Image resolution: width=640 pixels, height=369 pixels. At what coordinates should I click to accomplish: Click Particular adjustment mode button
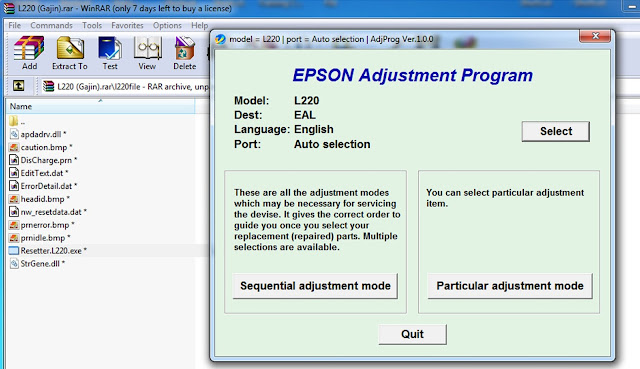pos(510,286)
